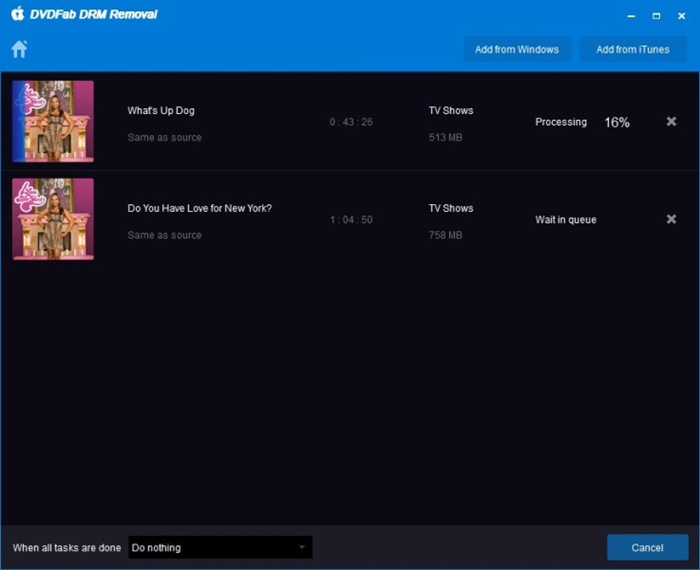This screenshot has height=570, width=700.
Task: Click the 0 : 43 : 26 duration
Action: click(x=351, y=122)
